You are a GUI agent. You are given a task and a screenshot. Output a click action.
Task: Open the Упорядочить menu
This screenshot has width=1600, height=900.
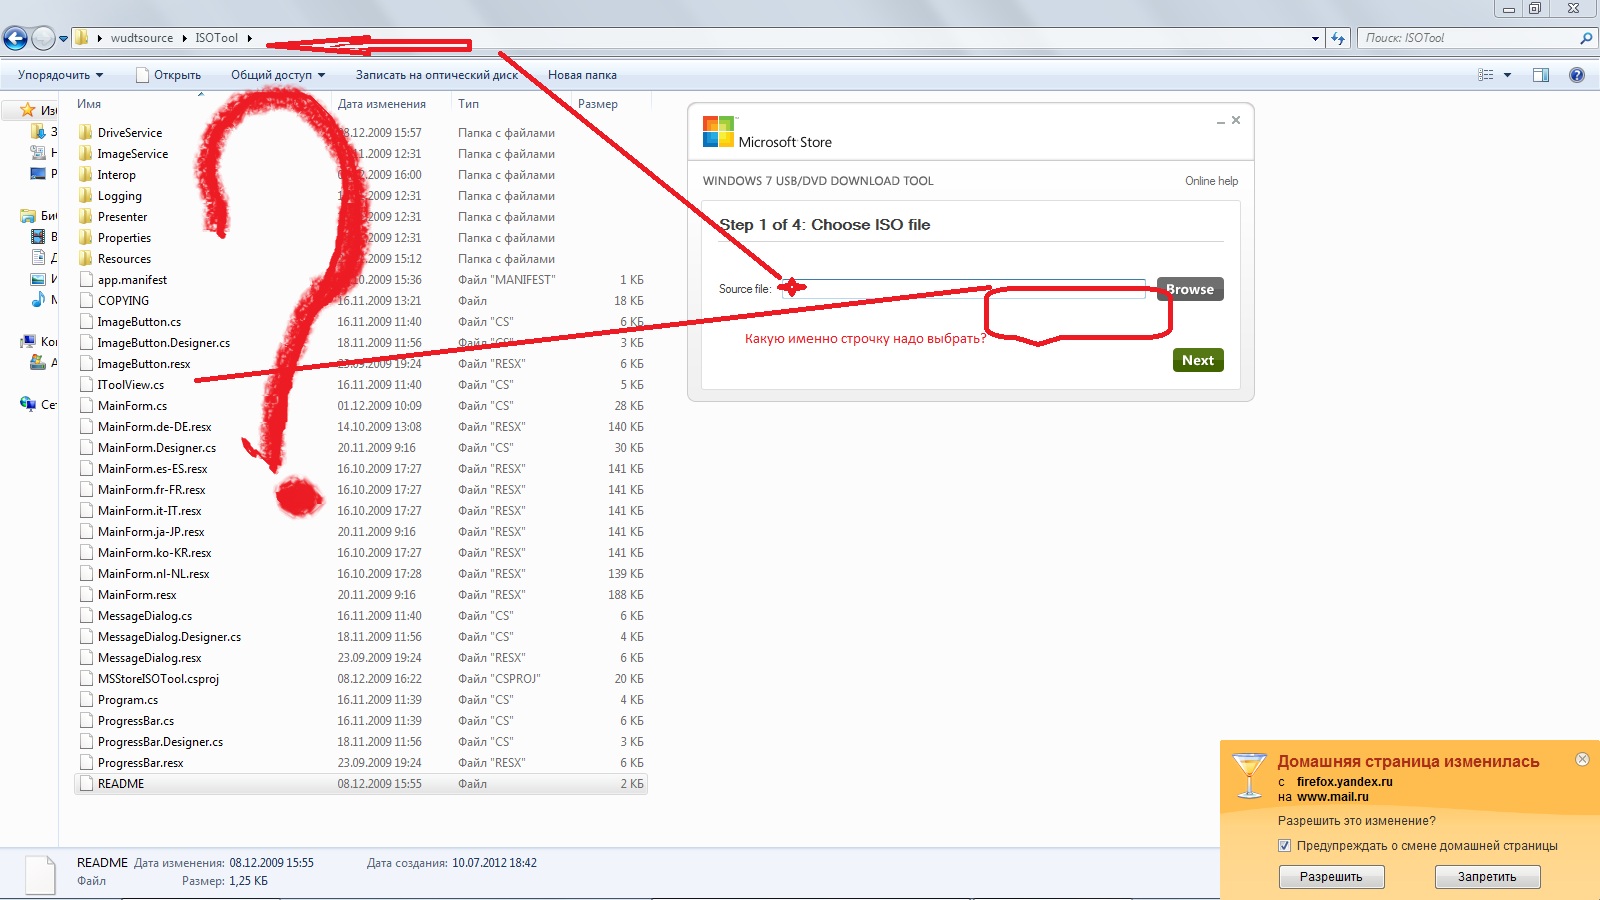[60, 75]
